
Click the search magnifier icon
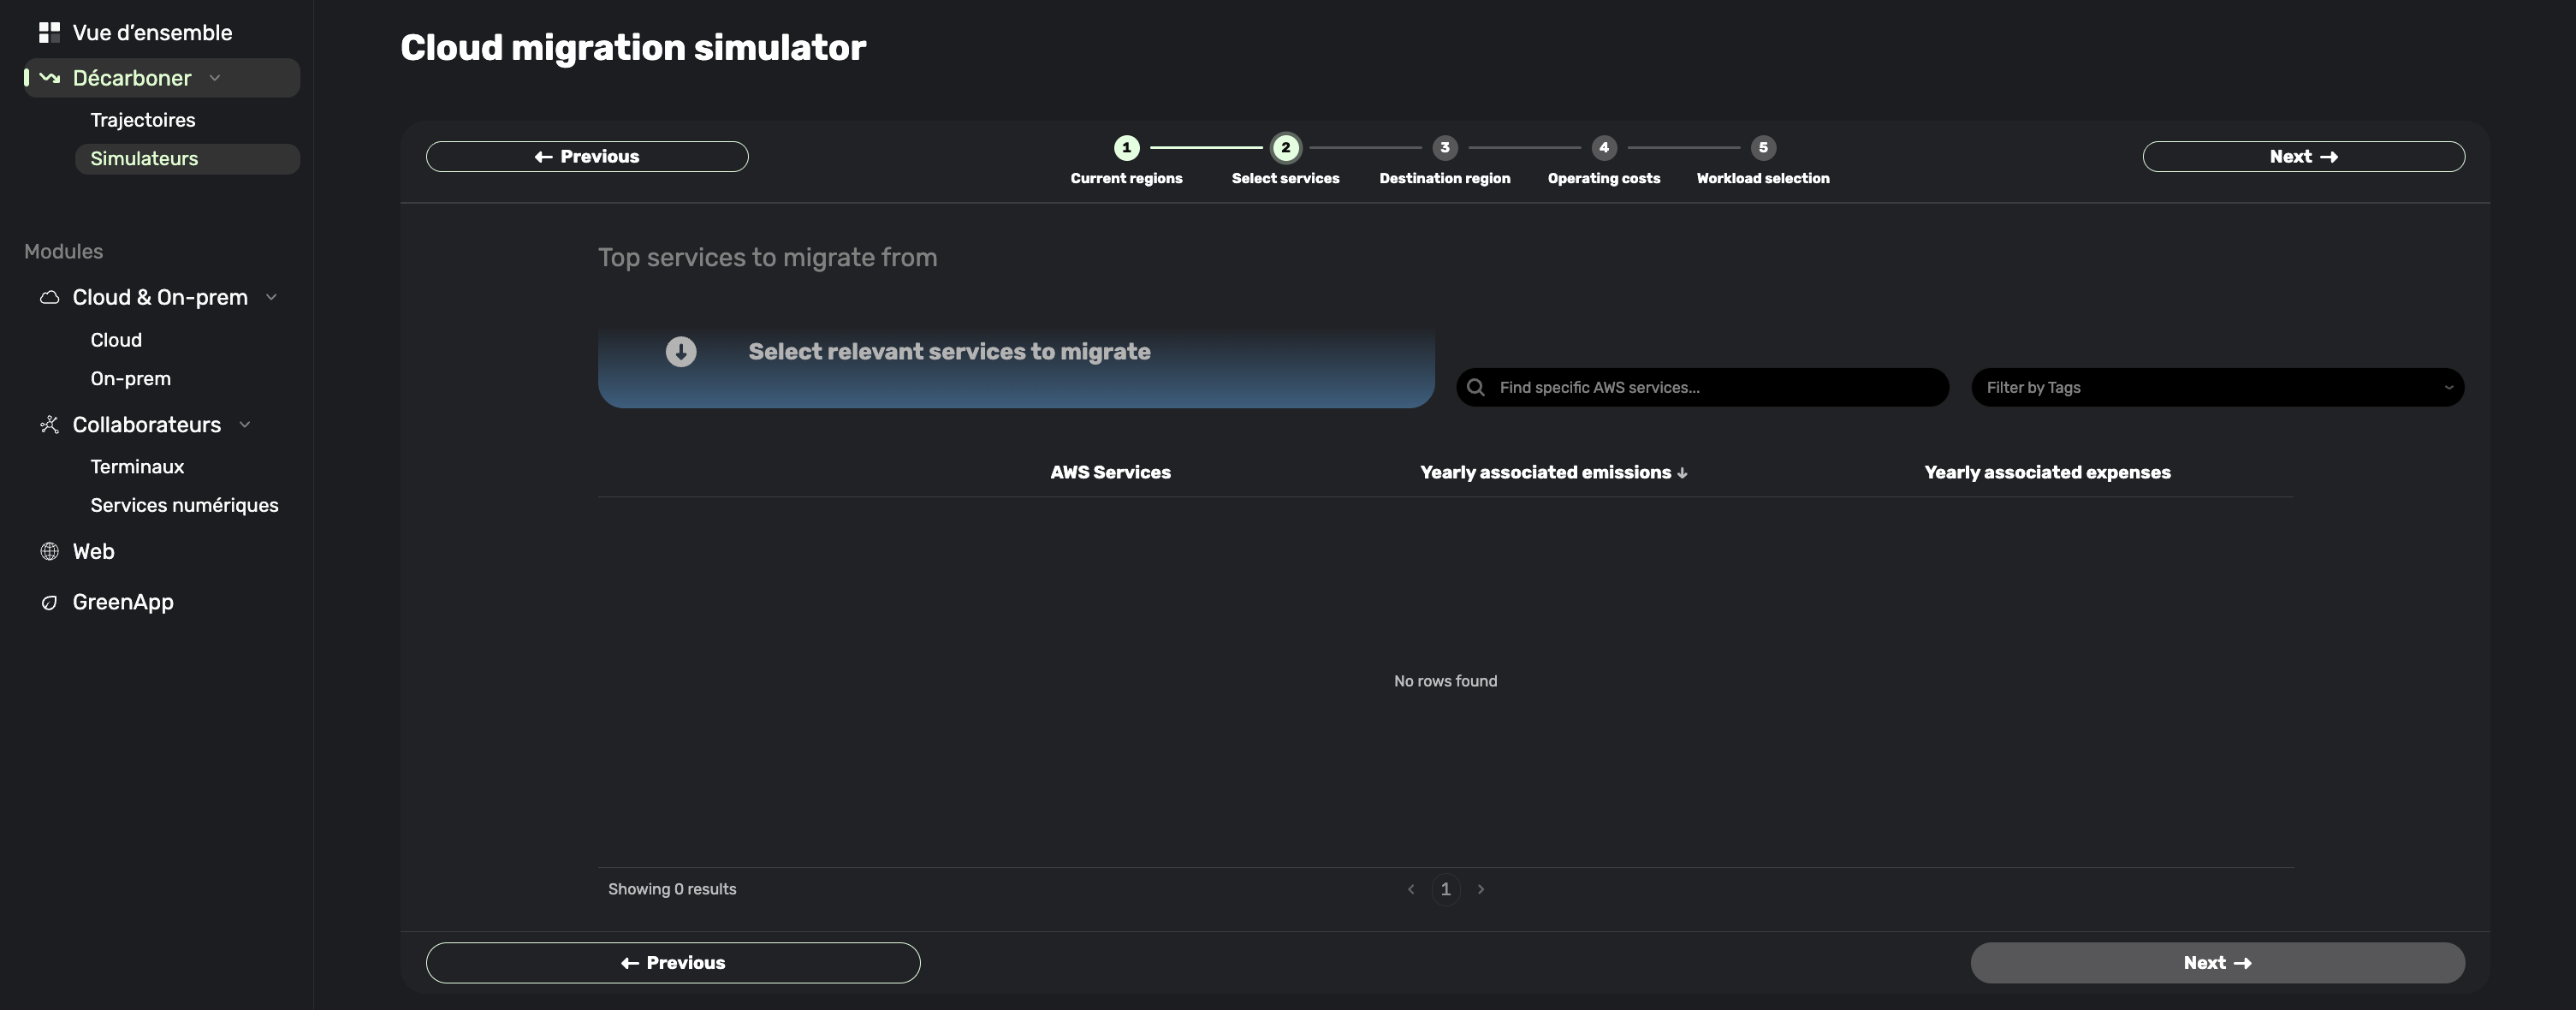[1475, 388]
